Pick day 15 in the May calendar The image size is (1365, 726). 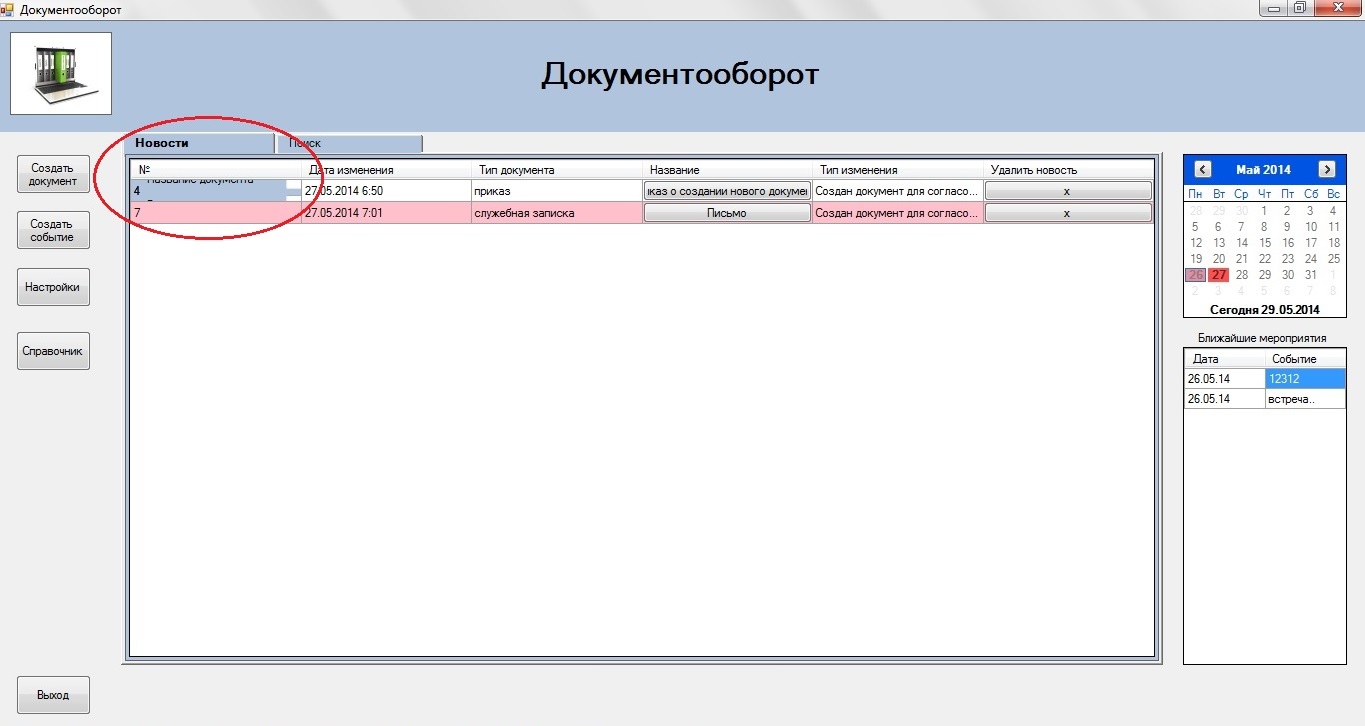tap(1265, 243)
